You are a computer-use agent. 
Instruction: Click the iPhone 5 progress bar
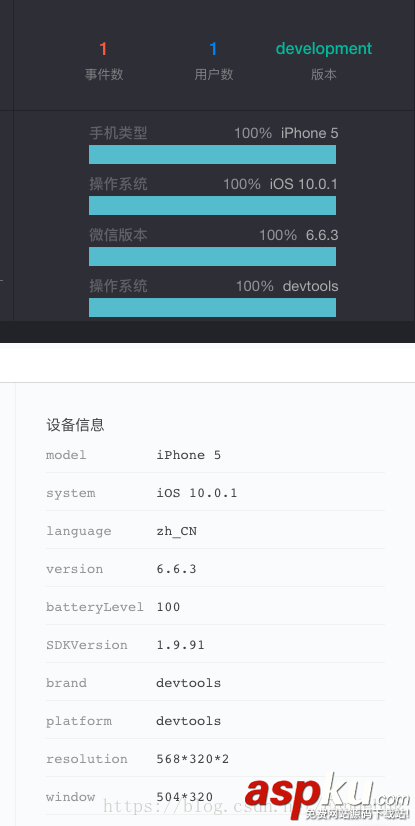212,154
